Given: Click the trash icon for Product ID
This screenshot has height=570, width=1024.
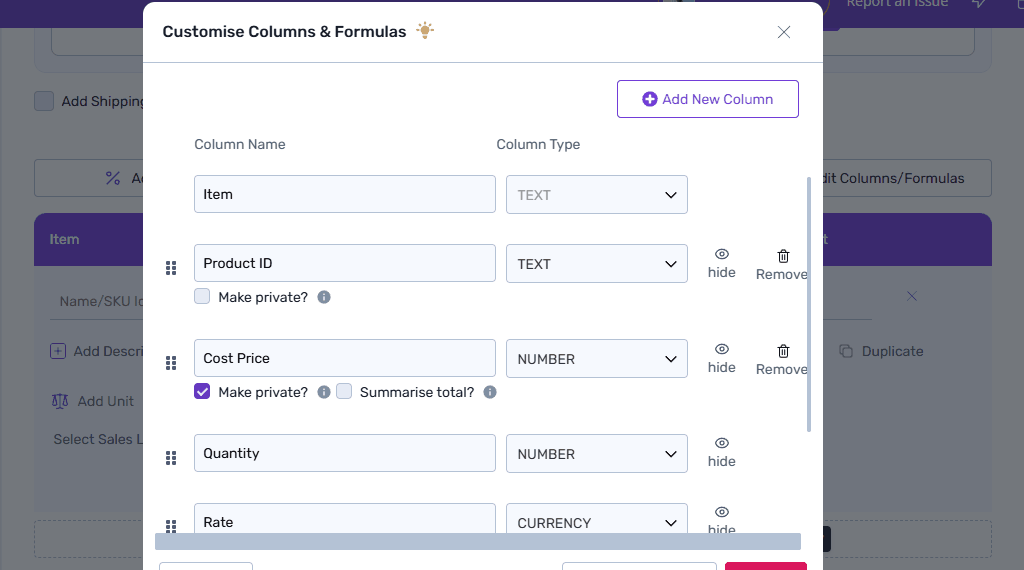Looking at the screenshot, I should (x=783, y=256).
